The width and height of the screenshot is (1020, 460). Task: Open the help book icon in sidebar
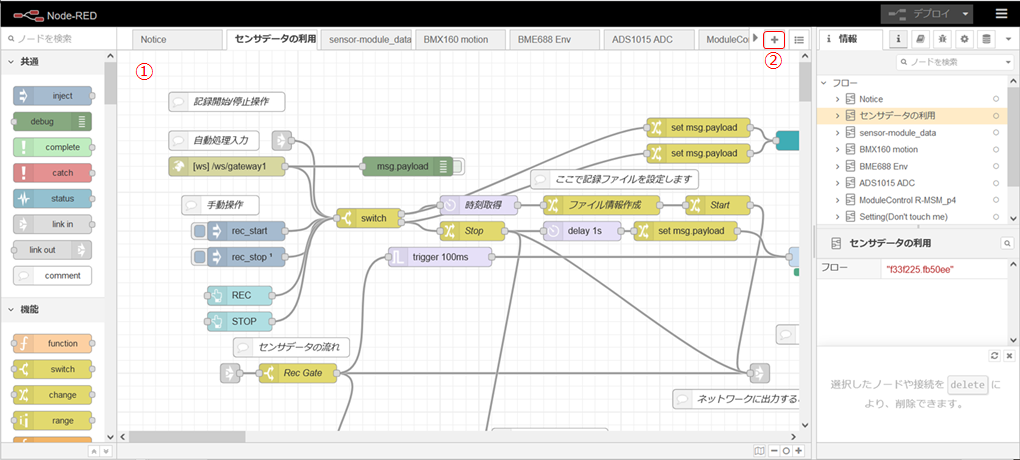(920, 39)
